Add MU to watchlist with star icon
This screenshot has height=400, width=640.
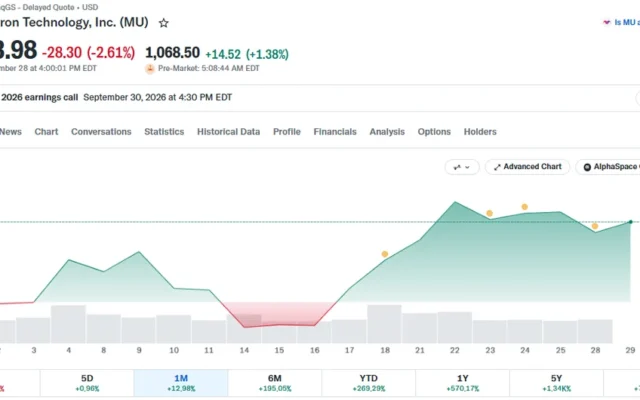click(x=164, y=23)
